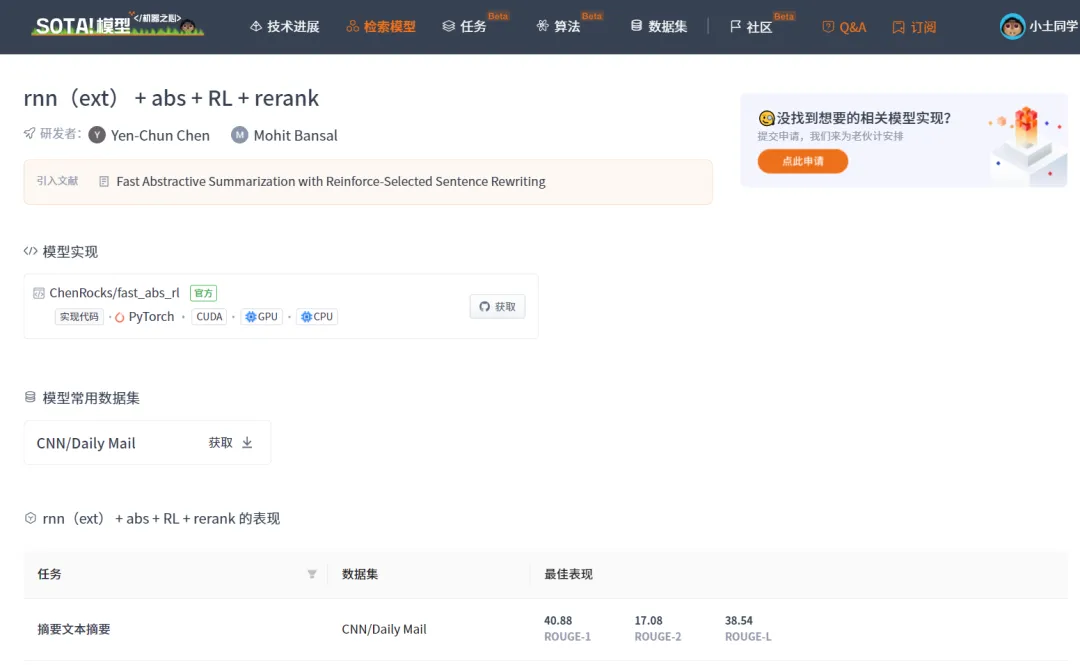The width and height of the screenshot is (1080, 665).
Task: Open the Q&A link in header
Action: (844, 27)
